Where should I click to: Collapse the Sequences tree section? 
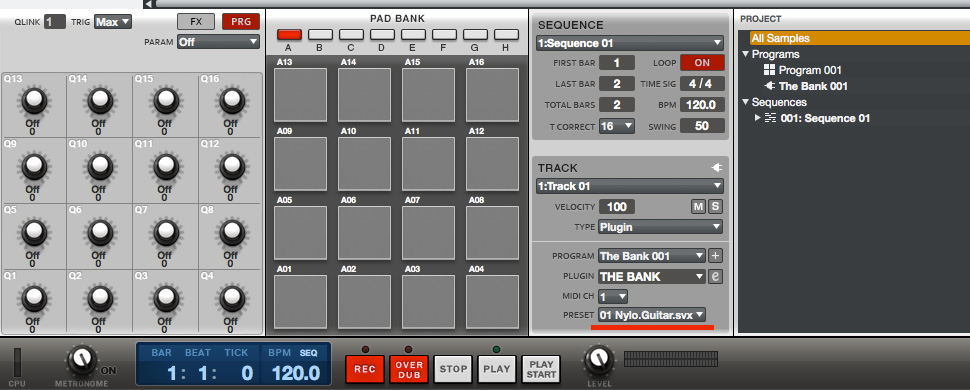[x=745, y=102]
